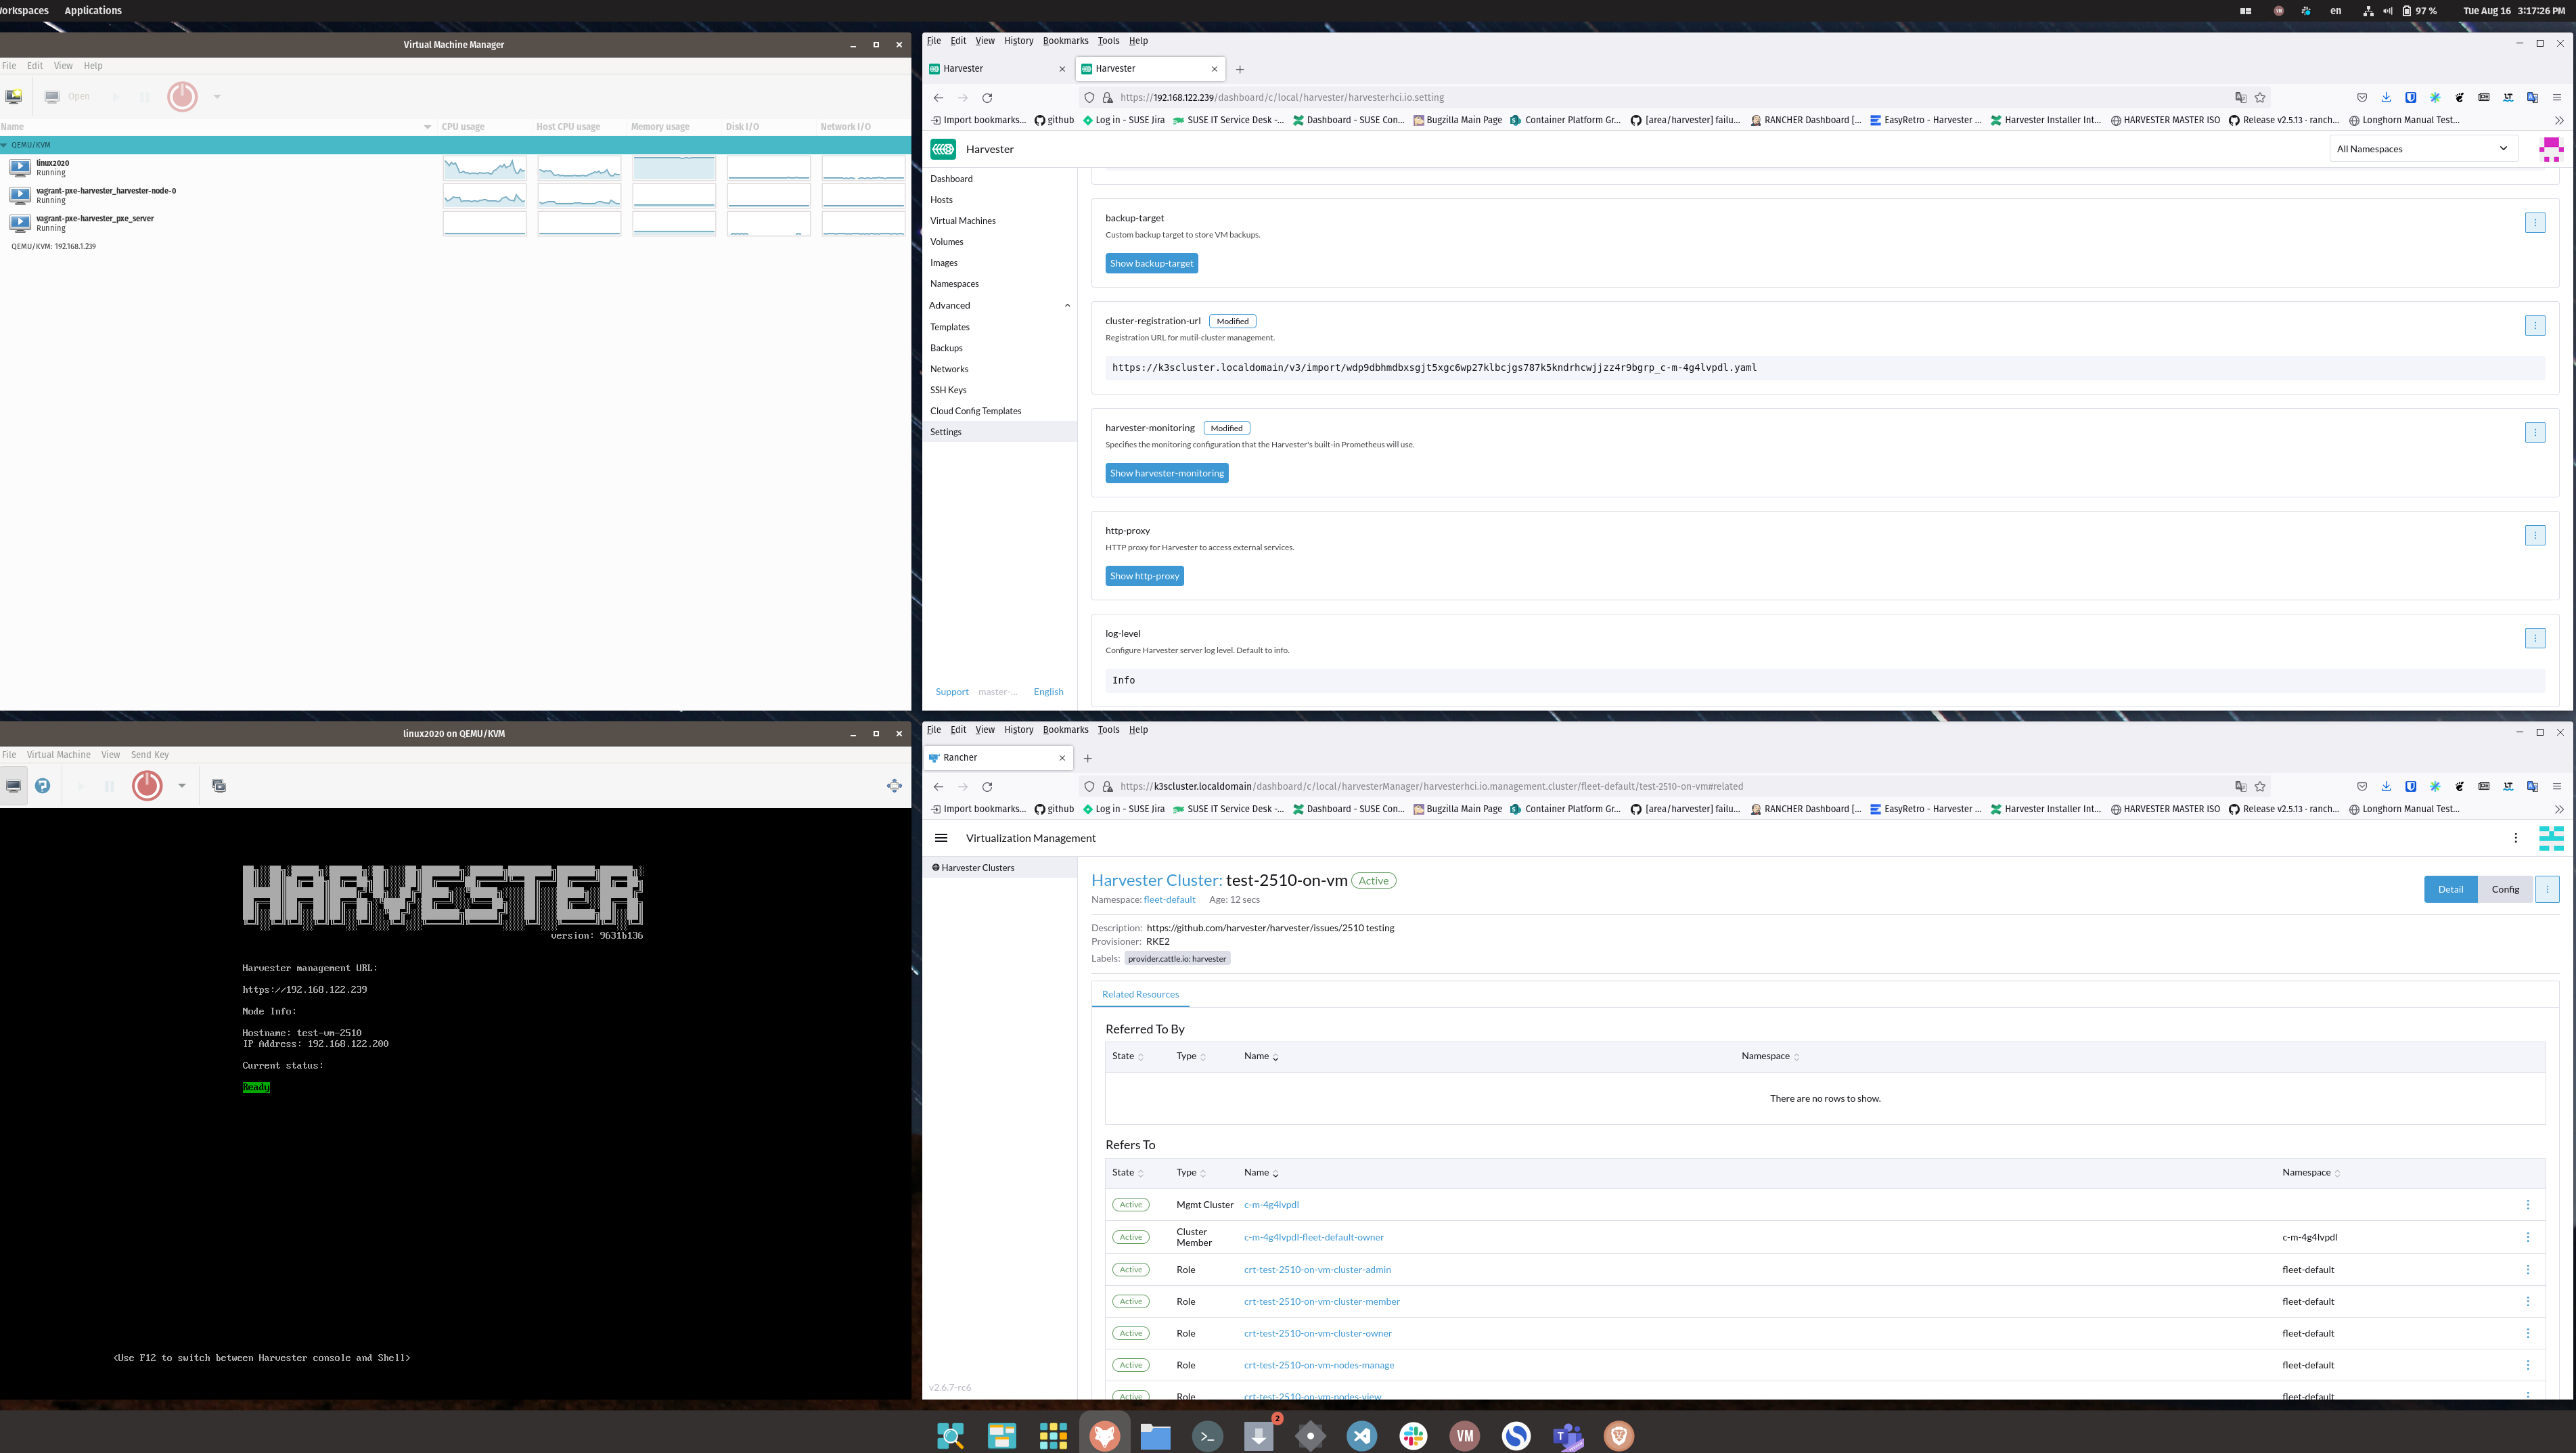Click the full-screen icon in the VM console toolbar
The image size is (2576, 1453).
tap(893, 785)
